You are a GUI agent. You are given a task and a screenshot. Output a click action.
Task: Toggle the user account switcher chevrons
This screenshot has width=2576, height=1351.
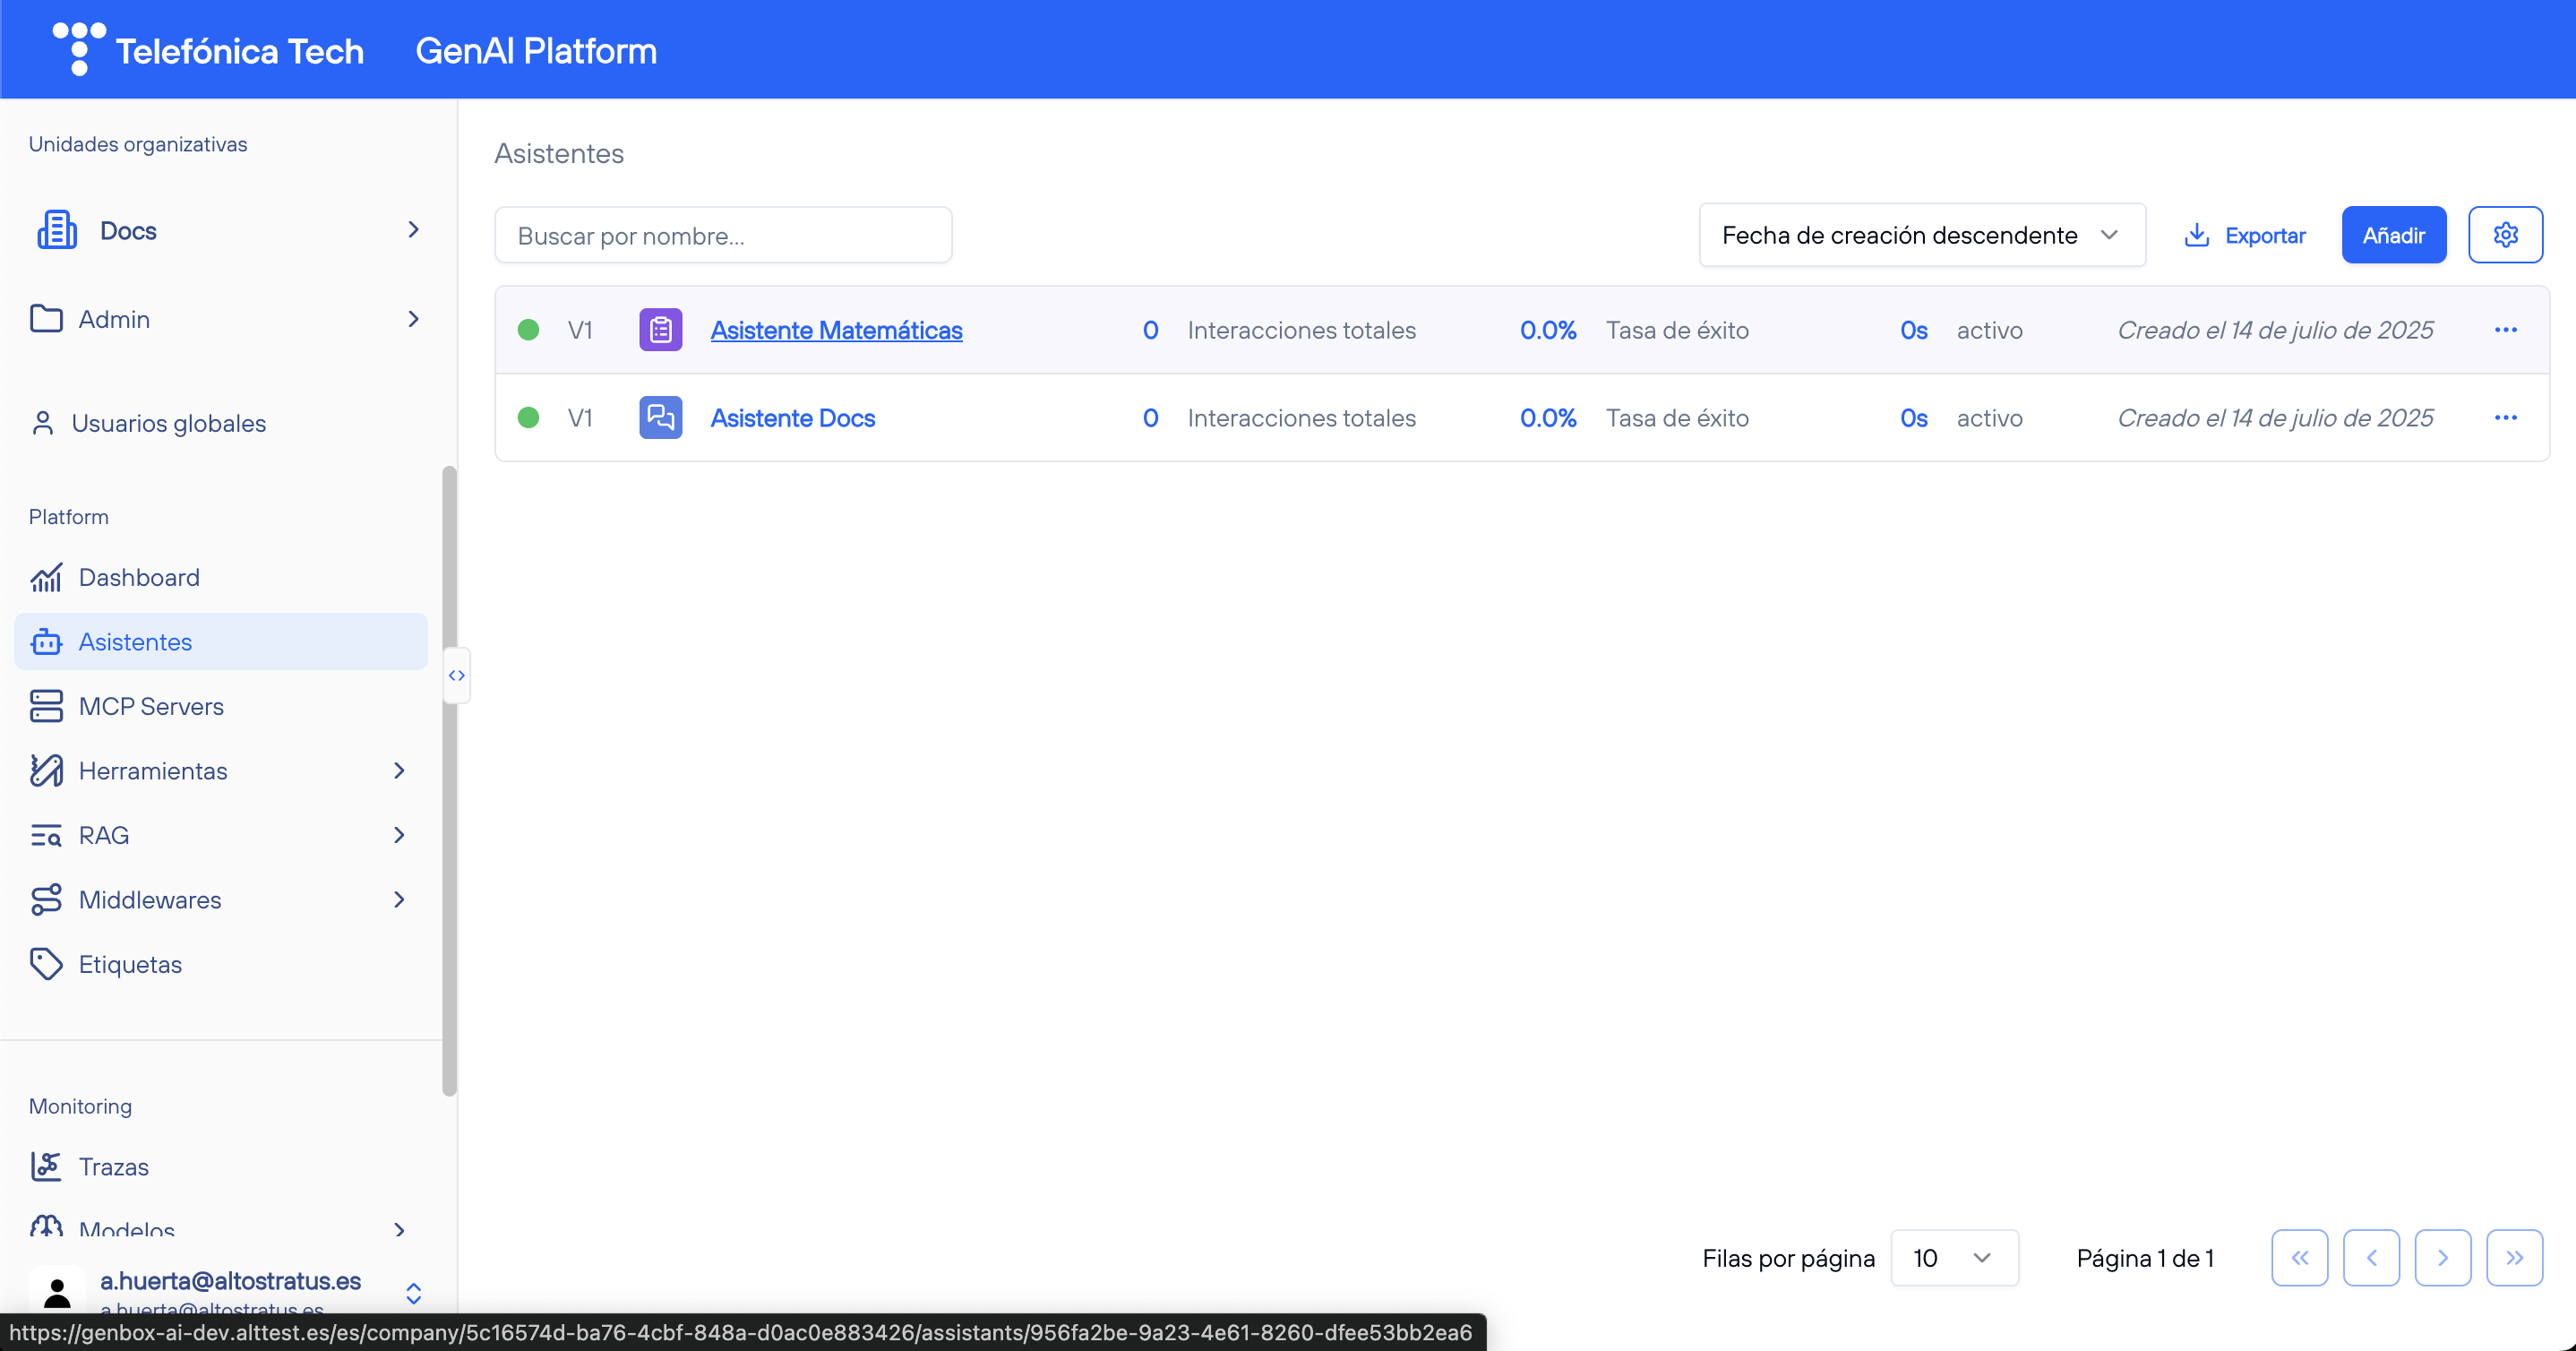pos(413,1293)
